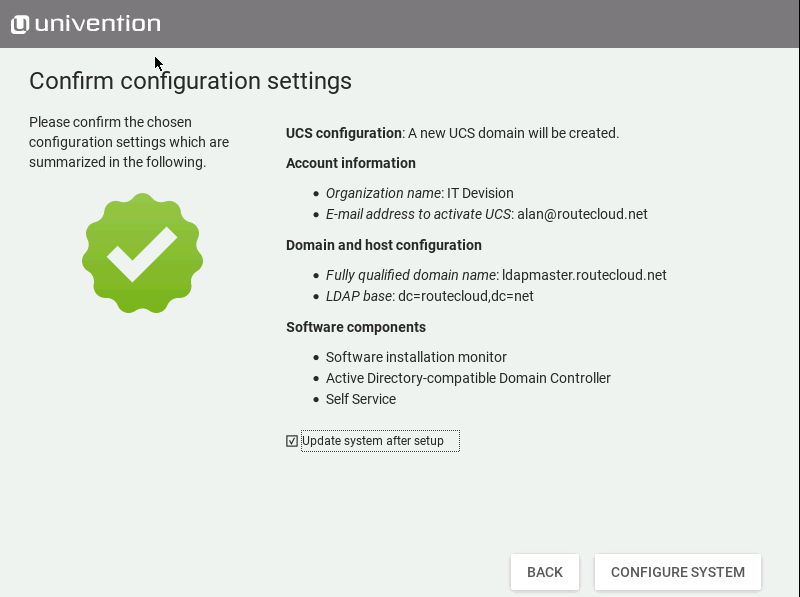The height and width of the screenshot is (597, 800).
Task: Select Software installation monitor item
Action: (x=416, y=357)
